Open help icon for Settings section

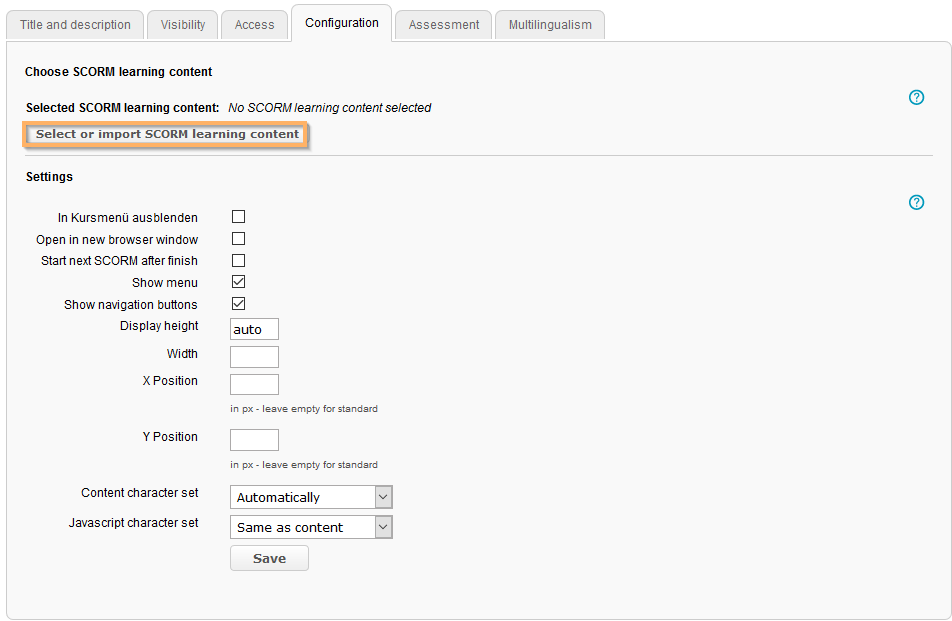pos(916,203)
